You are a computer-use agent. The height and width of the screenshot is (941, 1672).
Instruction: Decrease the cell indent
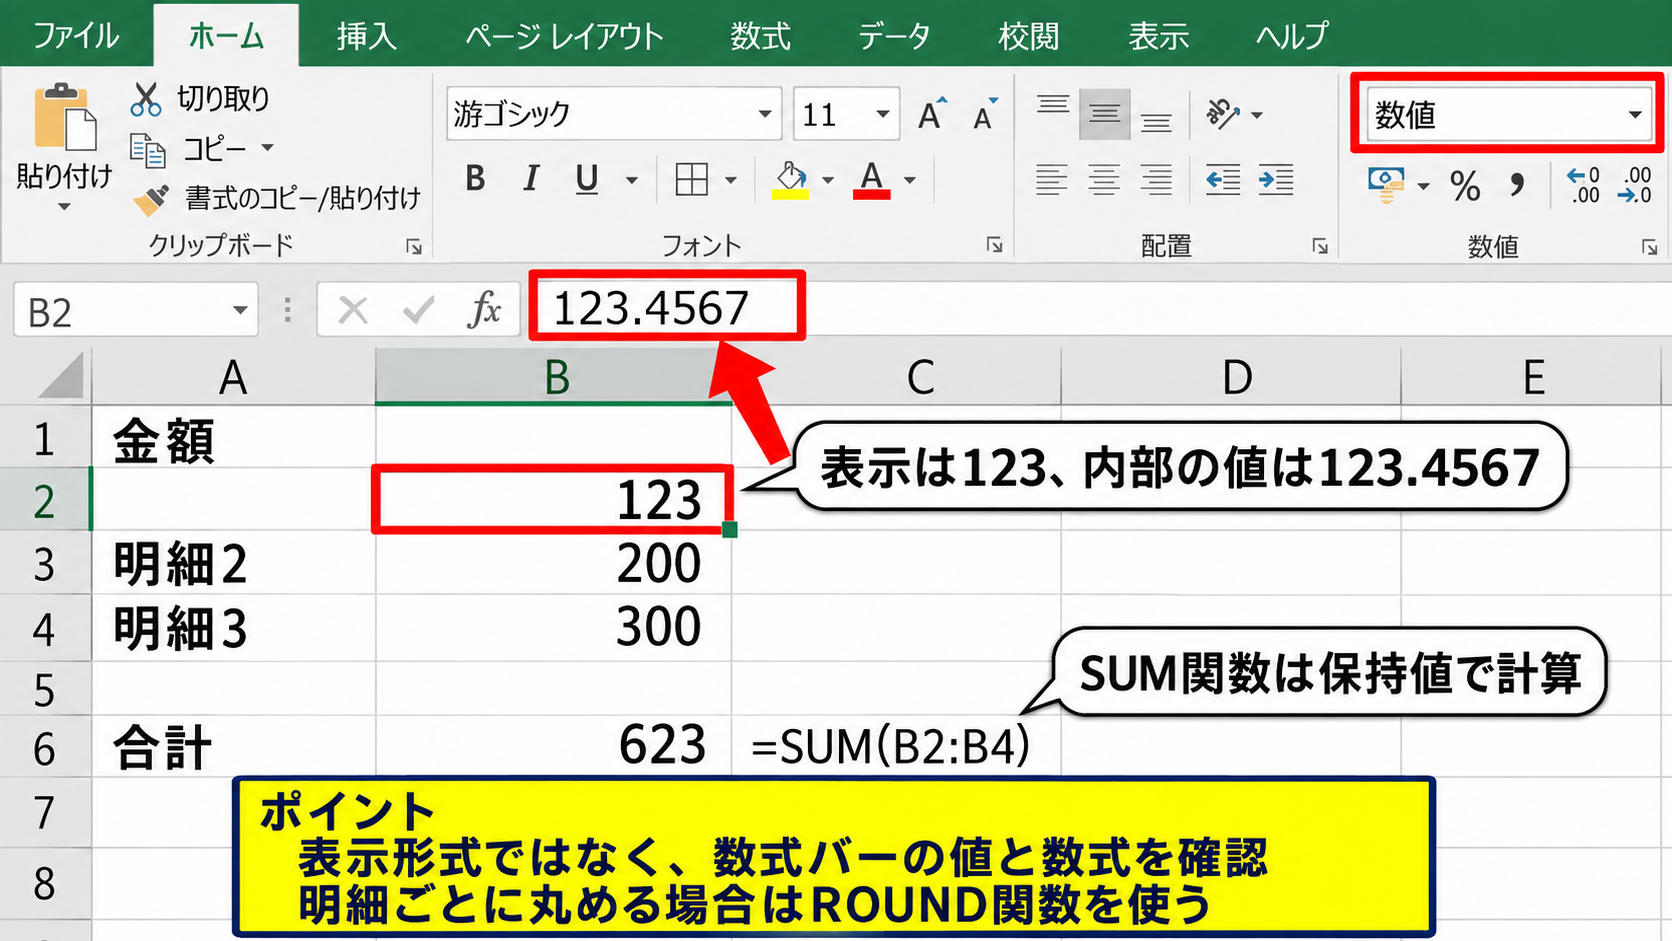click(1222, 180)
